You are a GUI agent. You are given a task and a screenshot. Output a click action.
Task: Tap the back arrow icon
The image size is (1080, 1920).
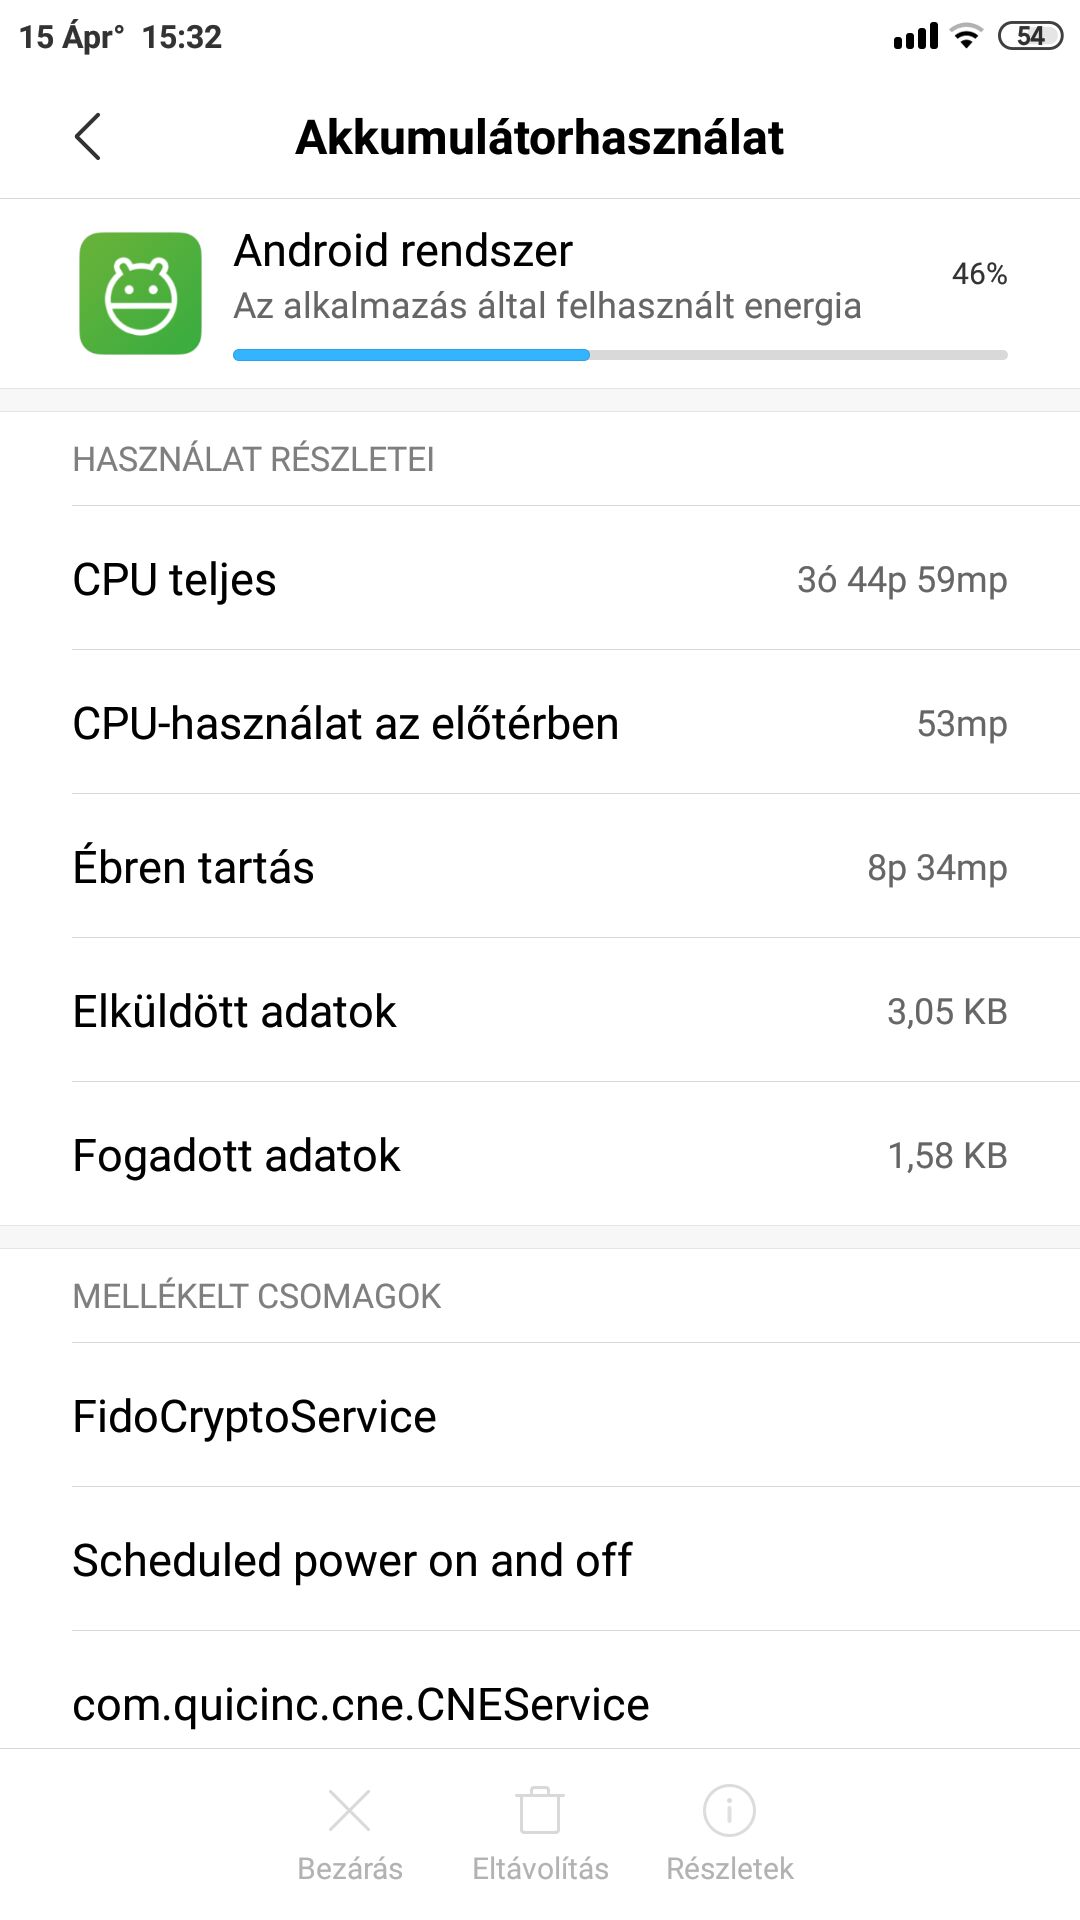pyautogui.click(x=88, y=137)
